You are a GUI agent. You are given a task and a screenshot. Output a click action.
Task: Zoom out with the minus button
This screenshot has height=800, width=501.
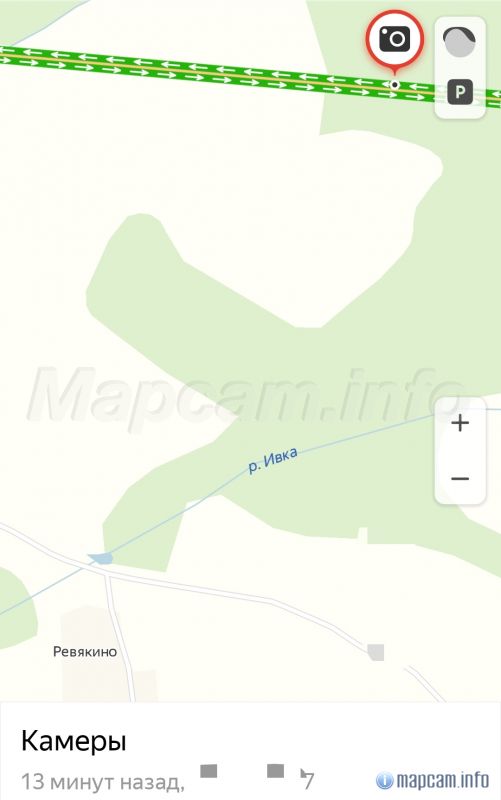[x=460, y=479]
